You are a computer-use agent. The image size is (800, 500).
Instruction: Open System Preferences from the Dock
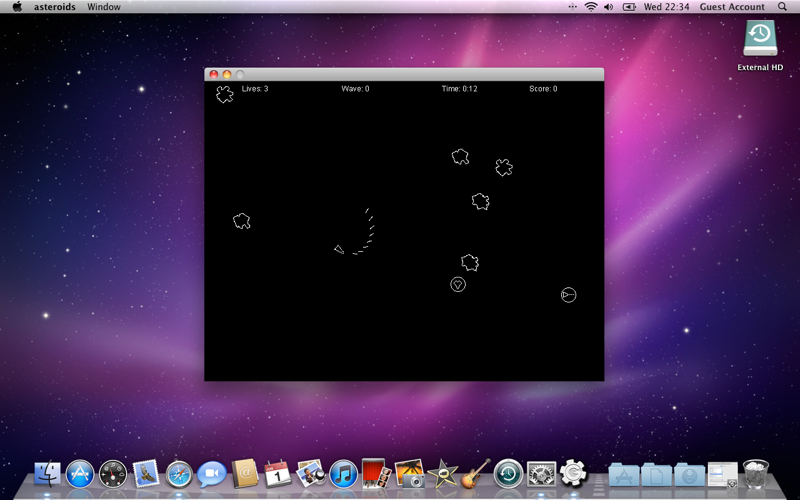[541, 474]
